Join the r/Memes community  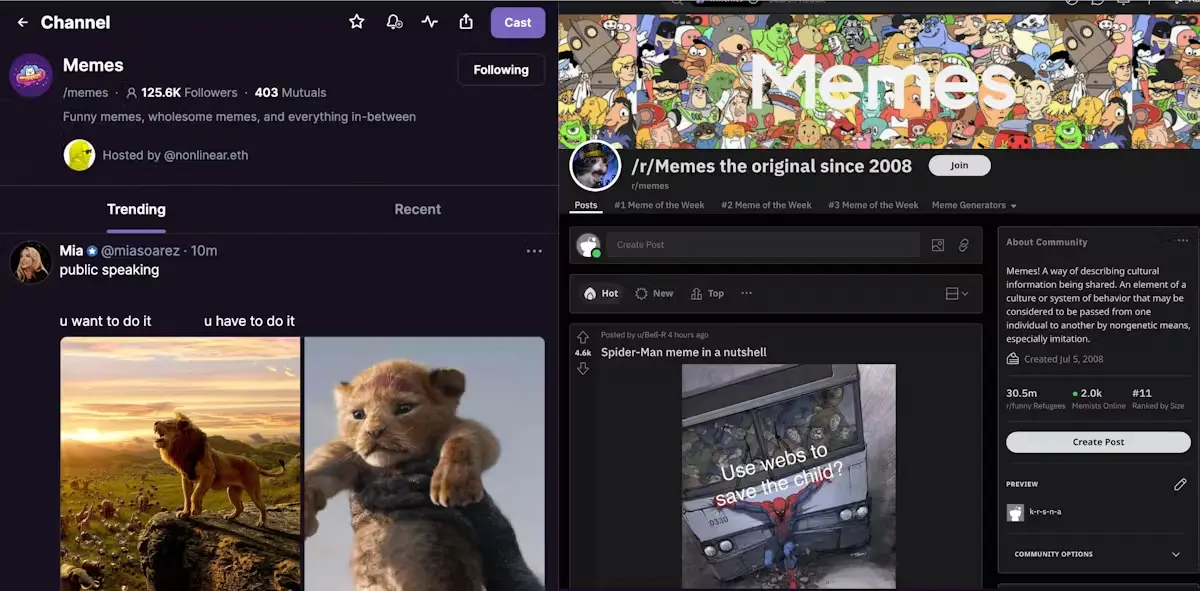(x=959, y=165)
